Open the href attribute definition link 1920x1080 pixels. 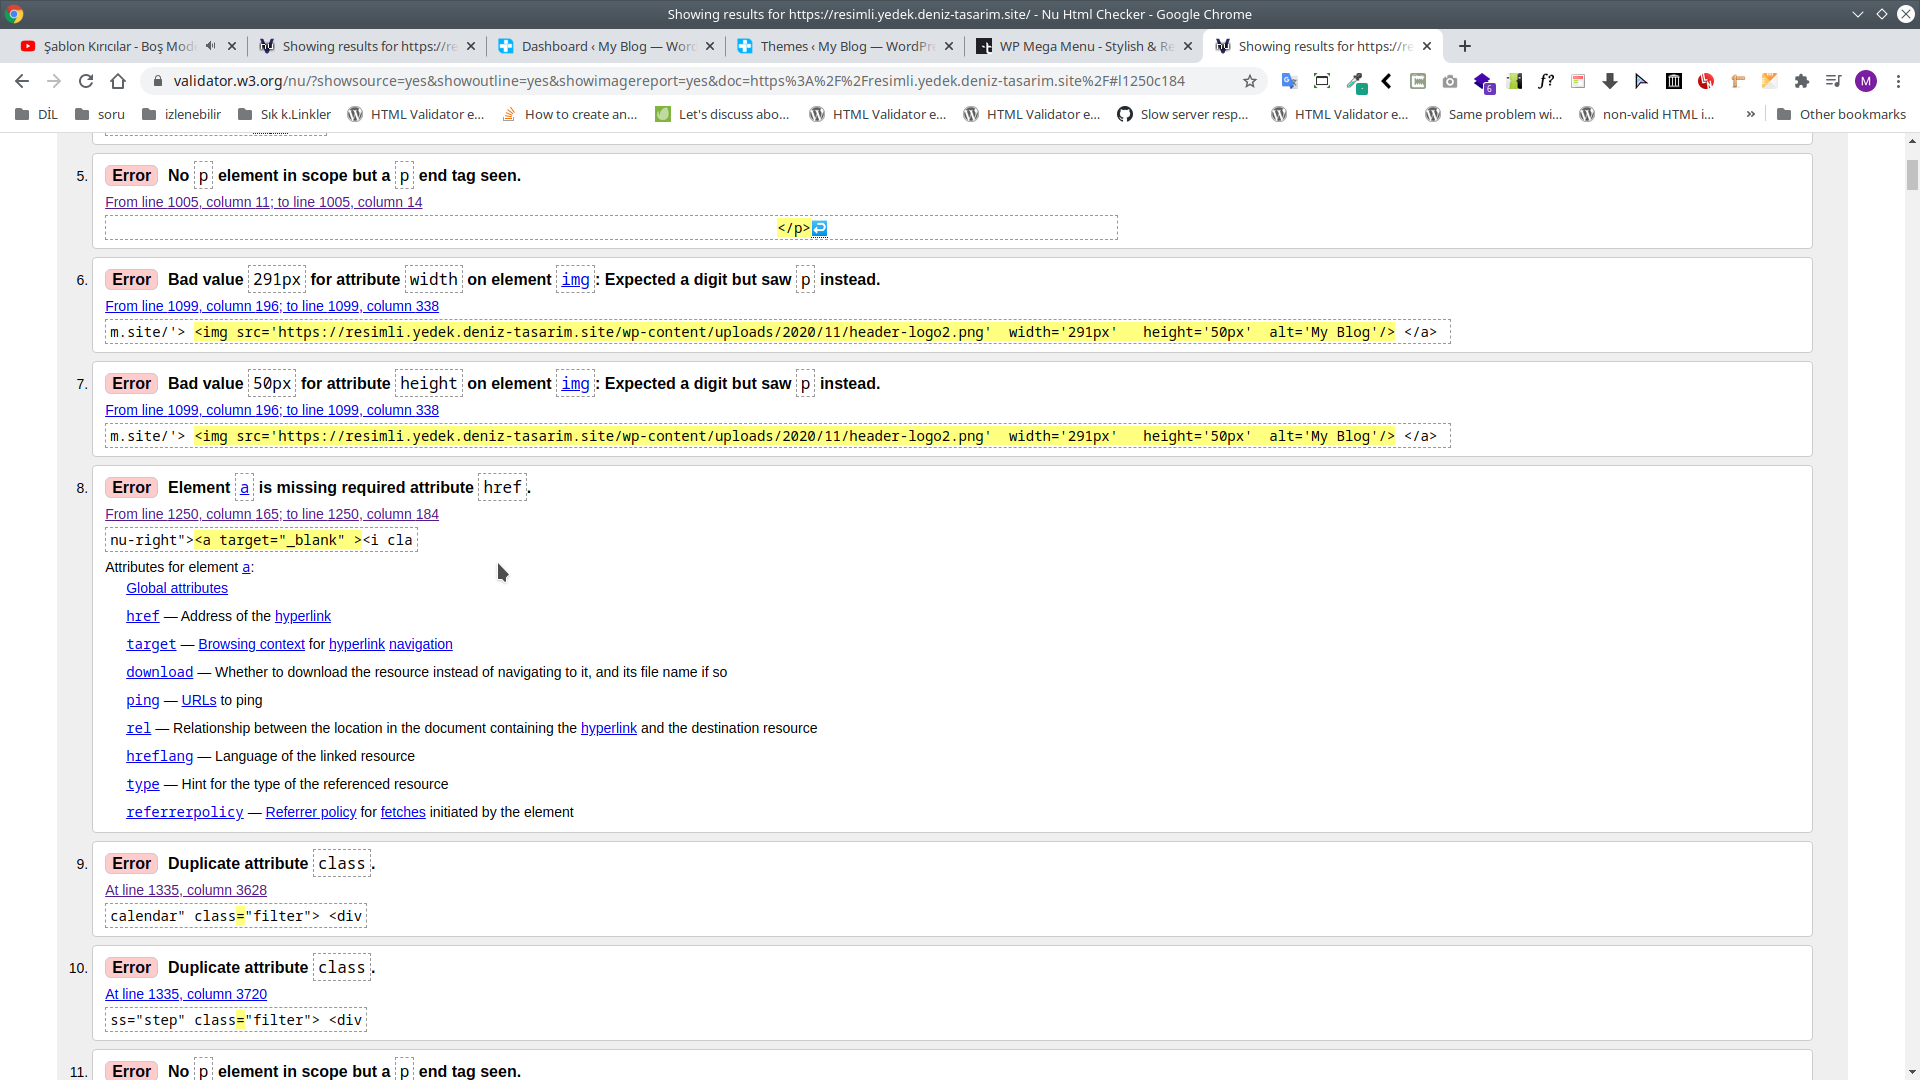pos(143,616)
